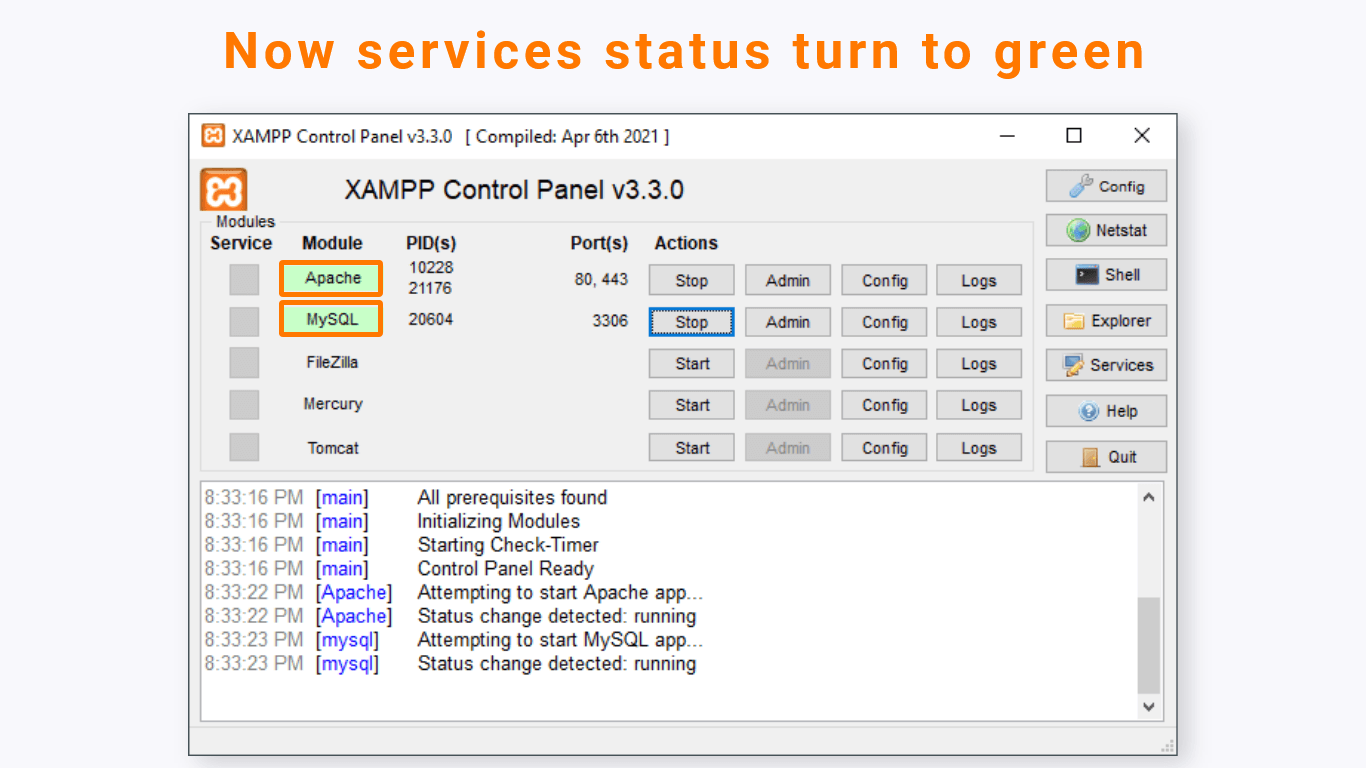
Task: Open Apache Config options
Action: pyautogui.click(x=884, y=280)
